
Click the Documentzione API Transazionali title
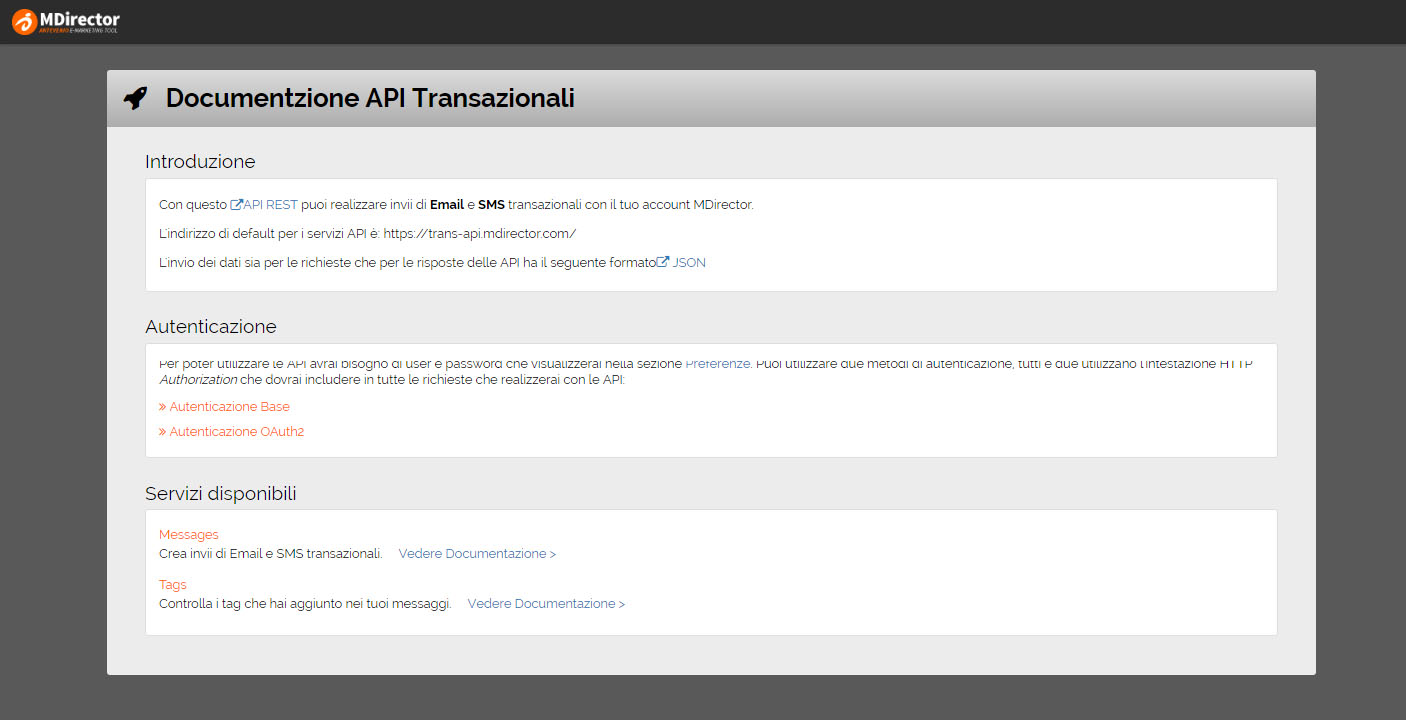[x=370, y=98]
